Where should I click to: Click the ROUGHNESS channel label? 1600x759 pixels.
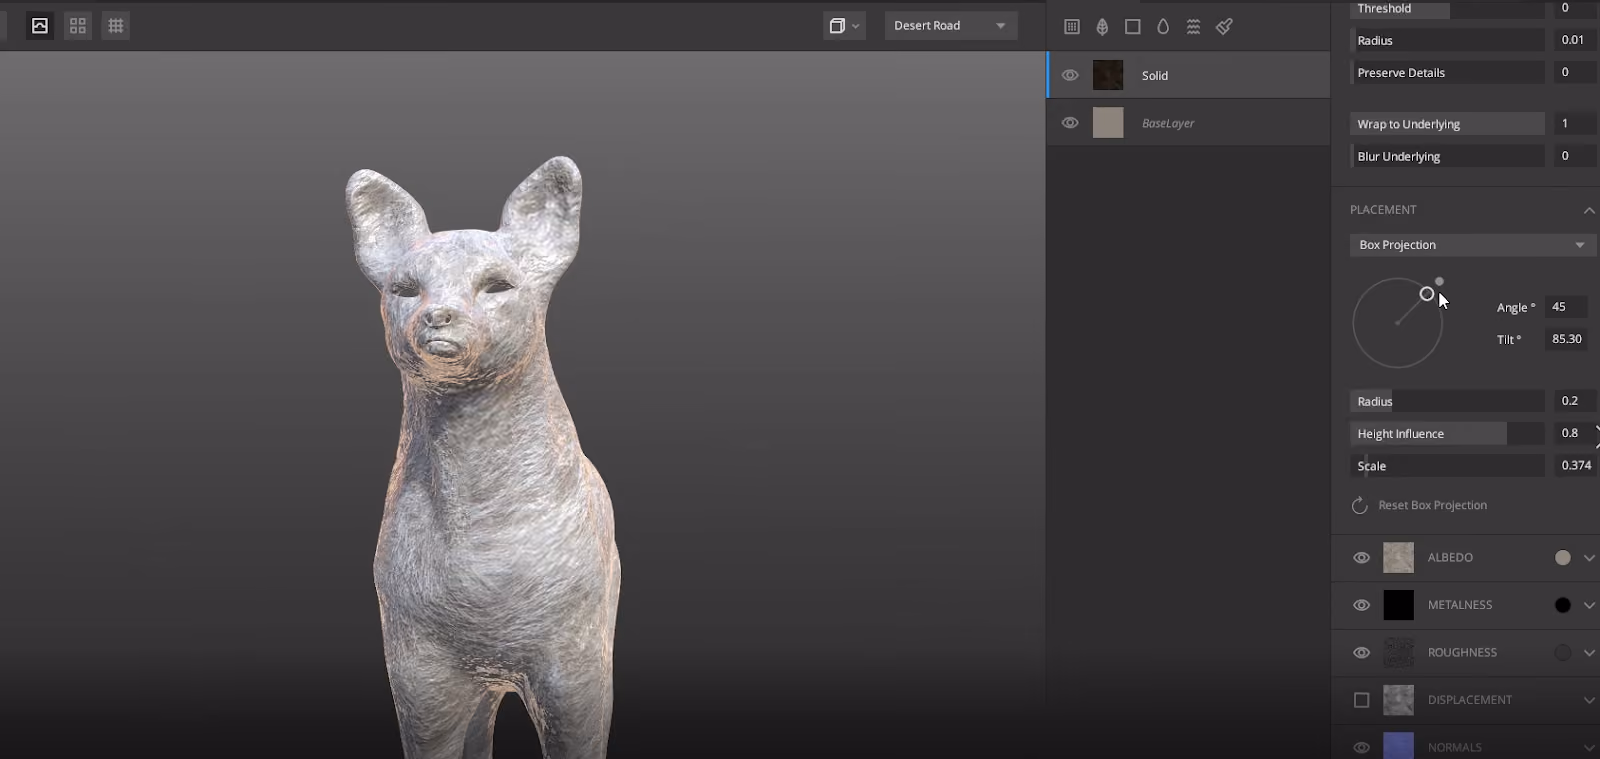pos(1462,653)
